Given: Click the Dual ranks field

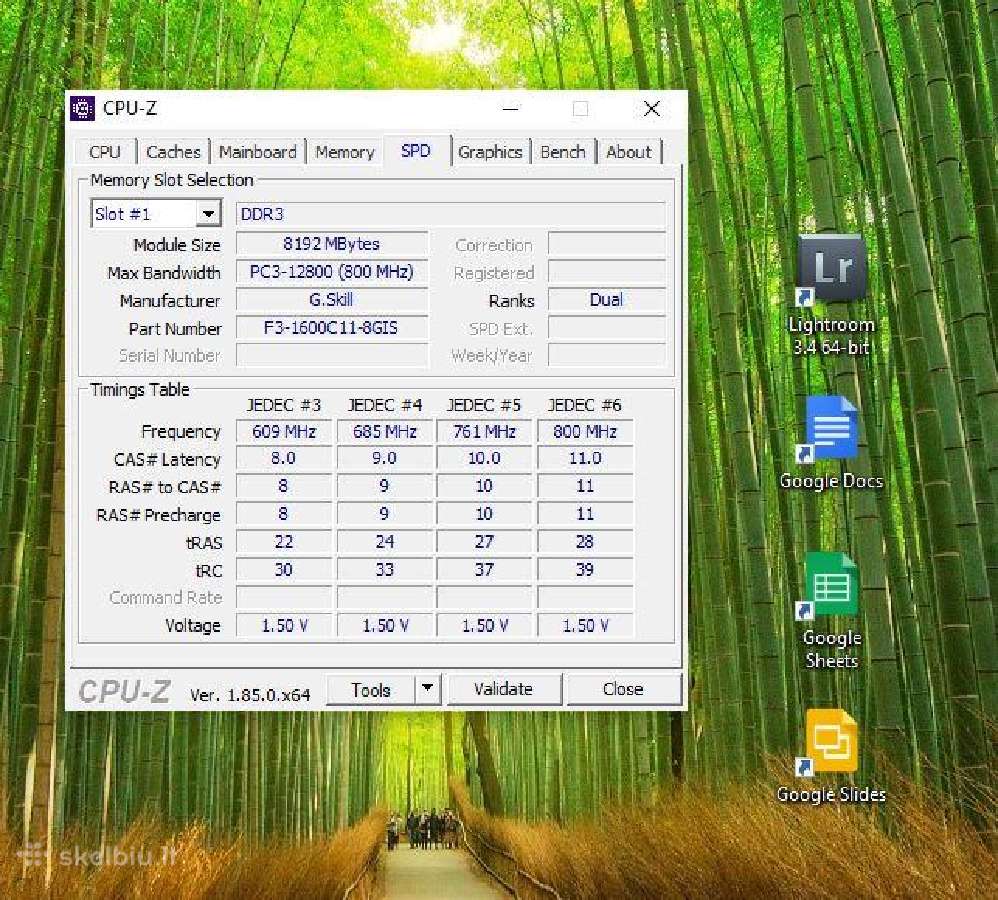Looking at the screenshot, I should (x=607, y=300).
